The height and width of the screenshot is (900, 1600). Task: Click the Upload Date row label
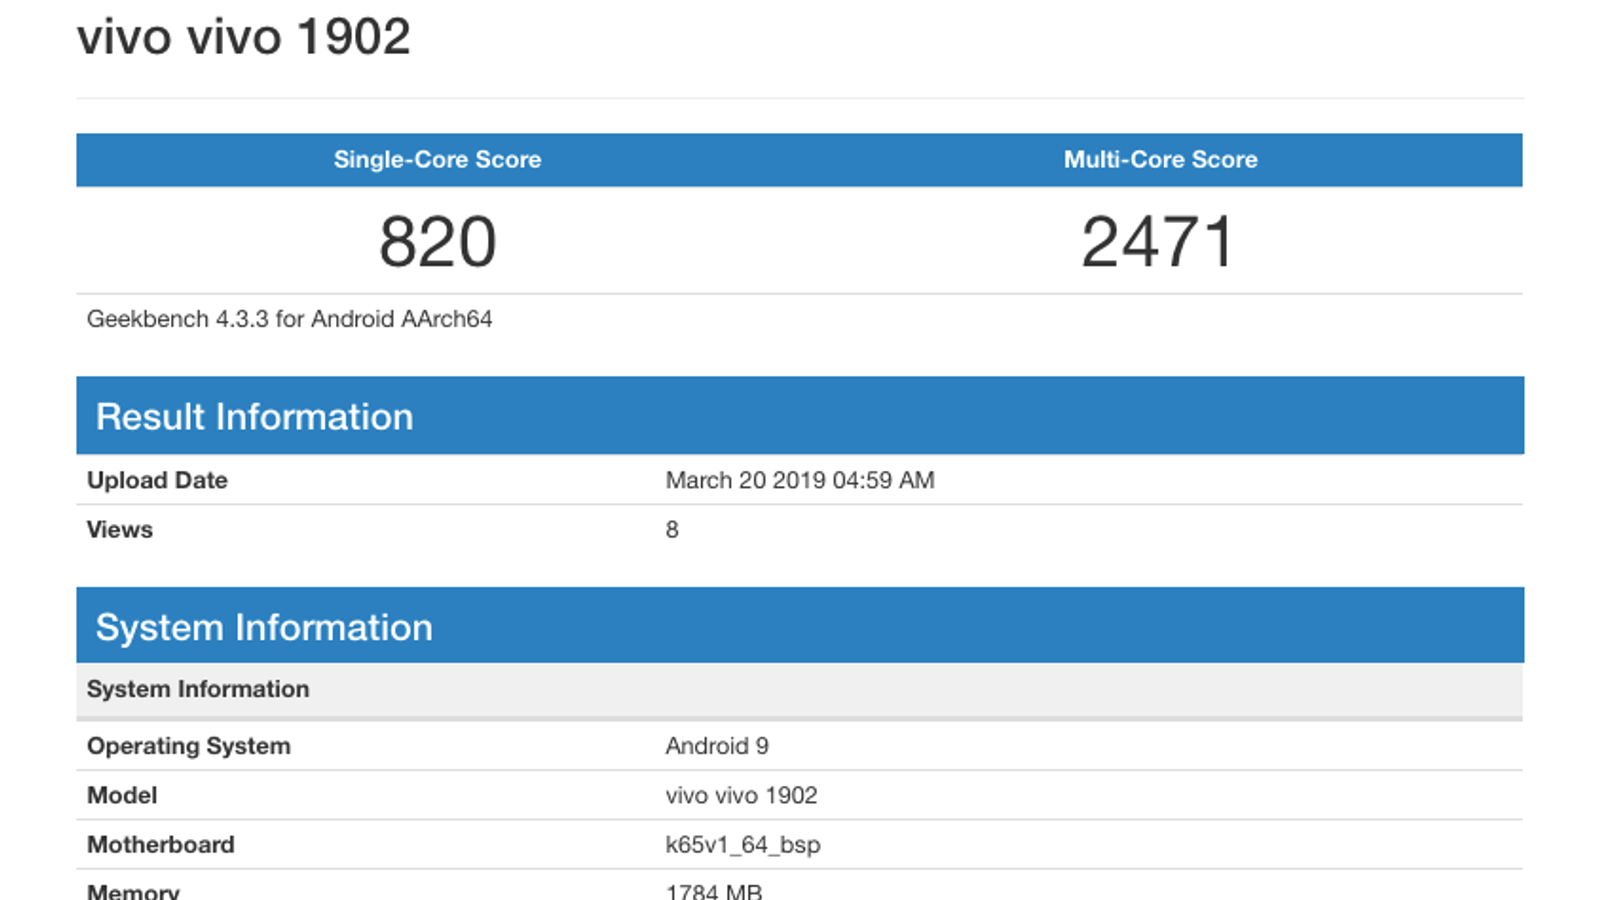coord(157,480)
